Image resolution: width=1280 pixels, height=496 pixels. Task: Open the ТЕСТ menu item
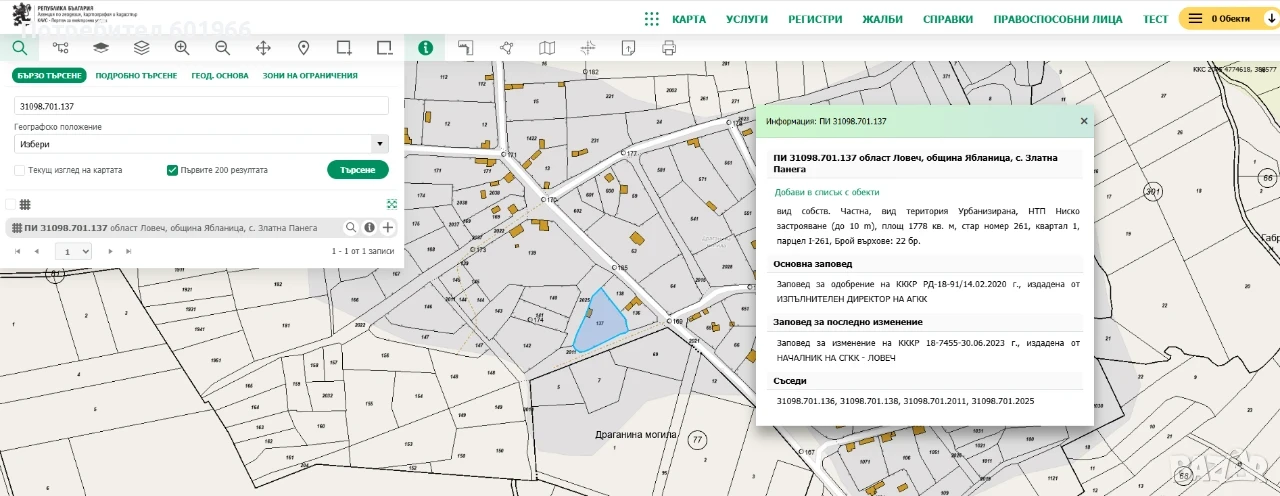1155,19
